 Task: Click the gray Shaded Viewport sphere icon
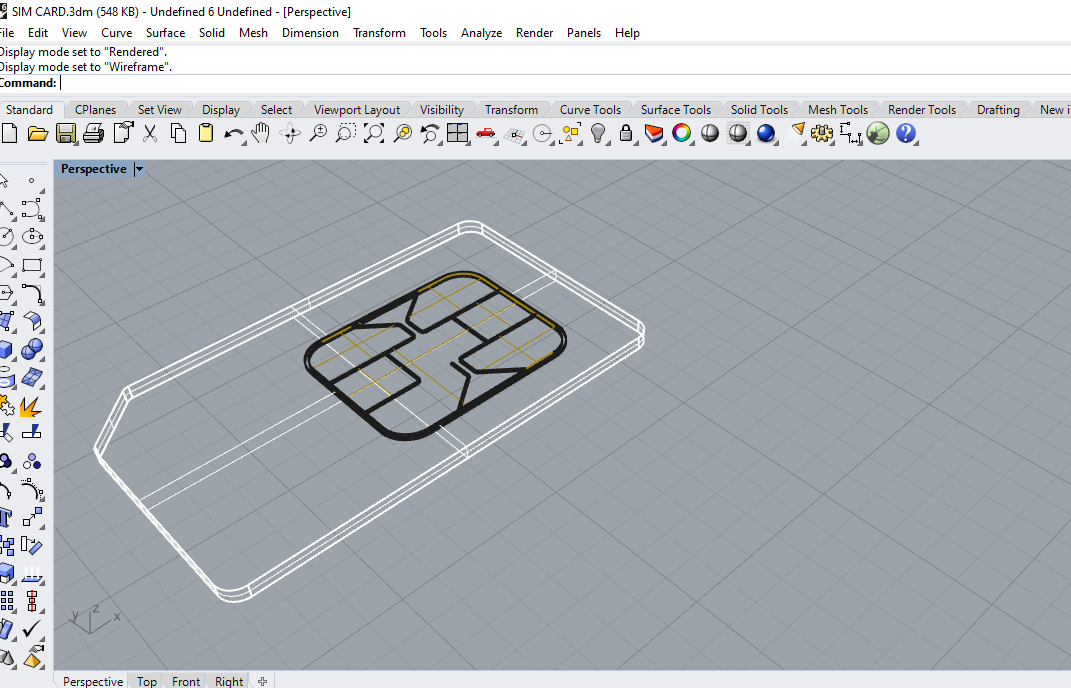click(710, 133)
